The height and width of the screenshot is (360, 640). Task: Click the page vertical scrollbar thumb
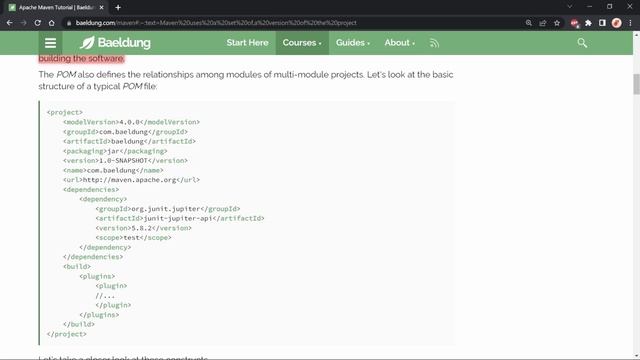click(x=636, y=84)
